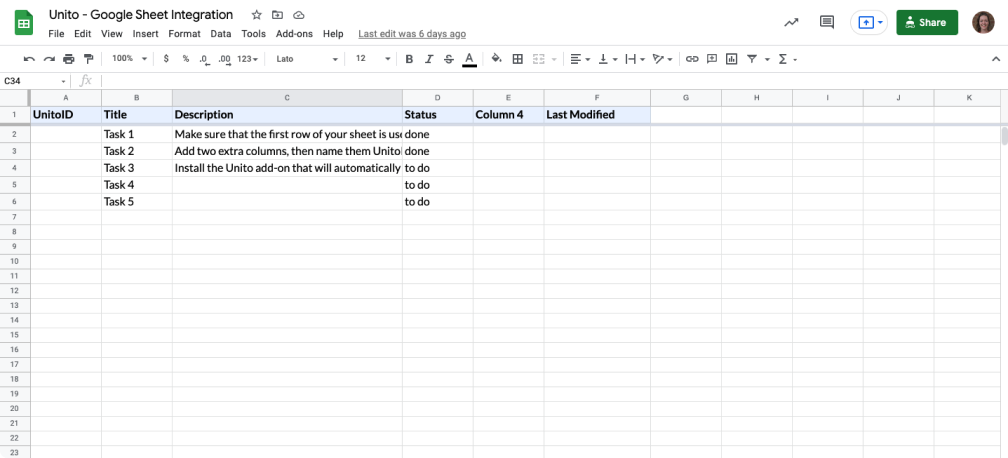Decrease decimal places
The width and height of the screenshot is (1008, 458).
pyautogui.click(x=204, y=59)
